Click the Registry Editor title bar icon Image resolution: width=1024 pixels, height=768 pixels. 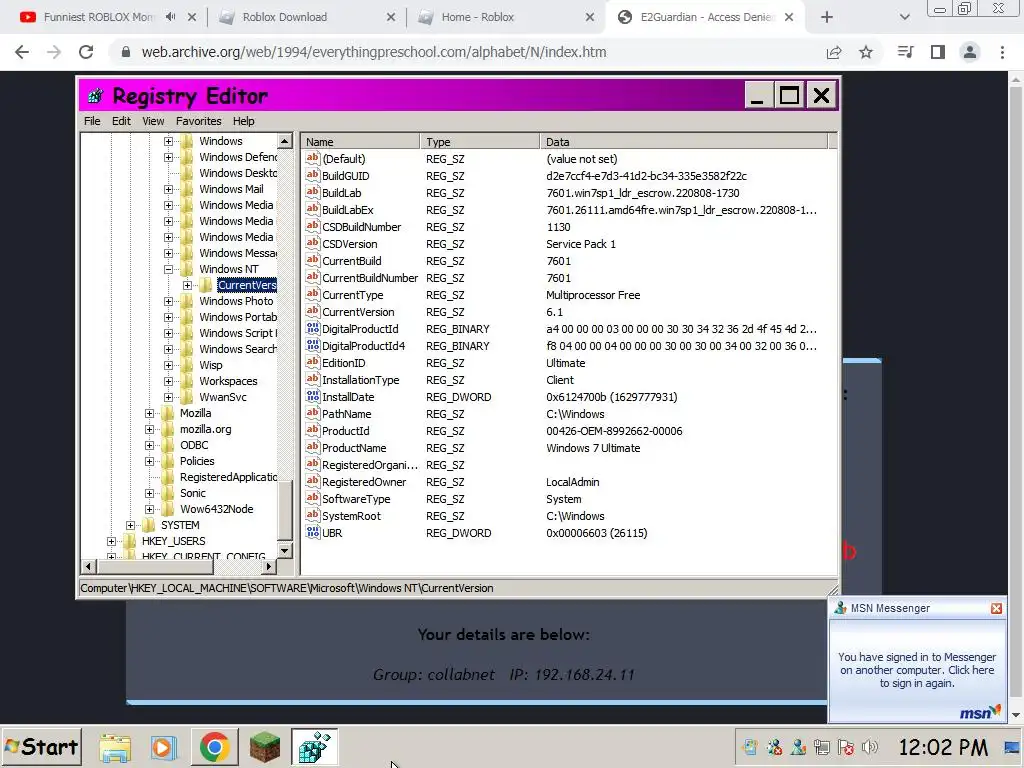pos(95,96)
